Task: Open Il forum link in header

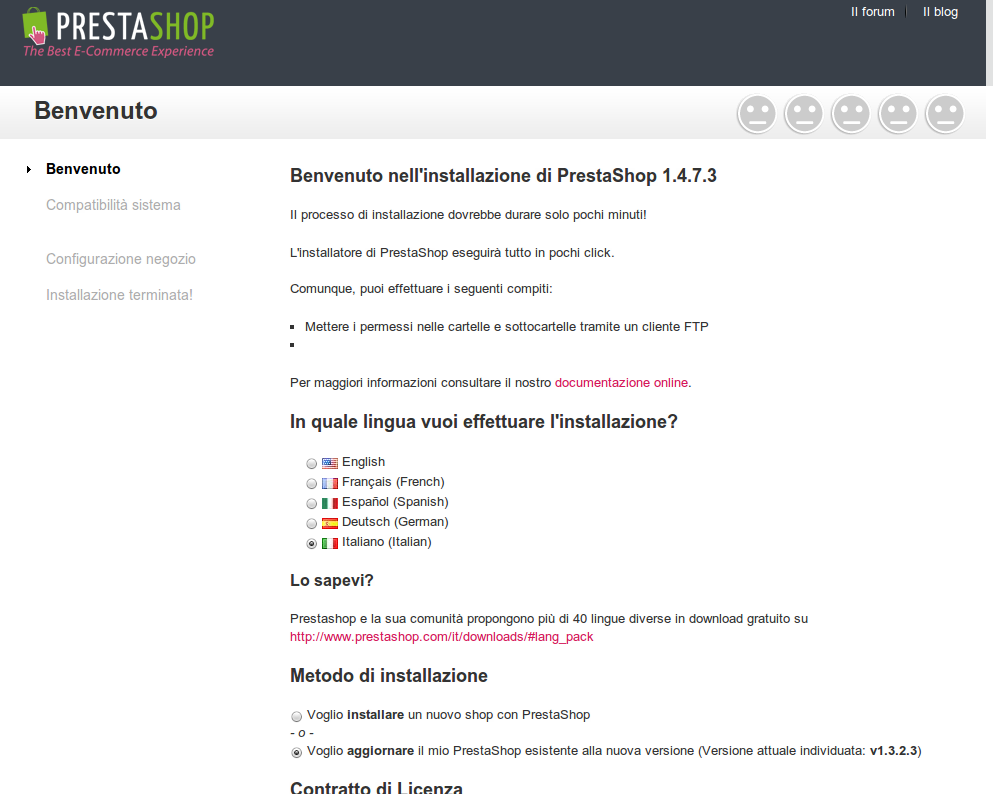Action: (873, 12)
